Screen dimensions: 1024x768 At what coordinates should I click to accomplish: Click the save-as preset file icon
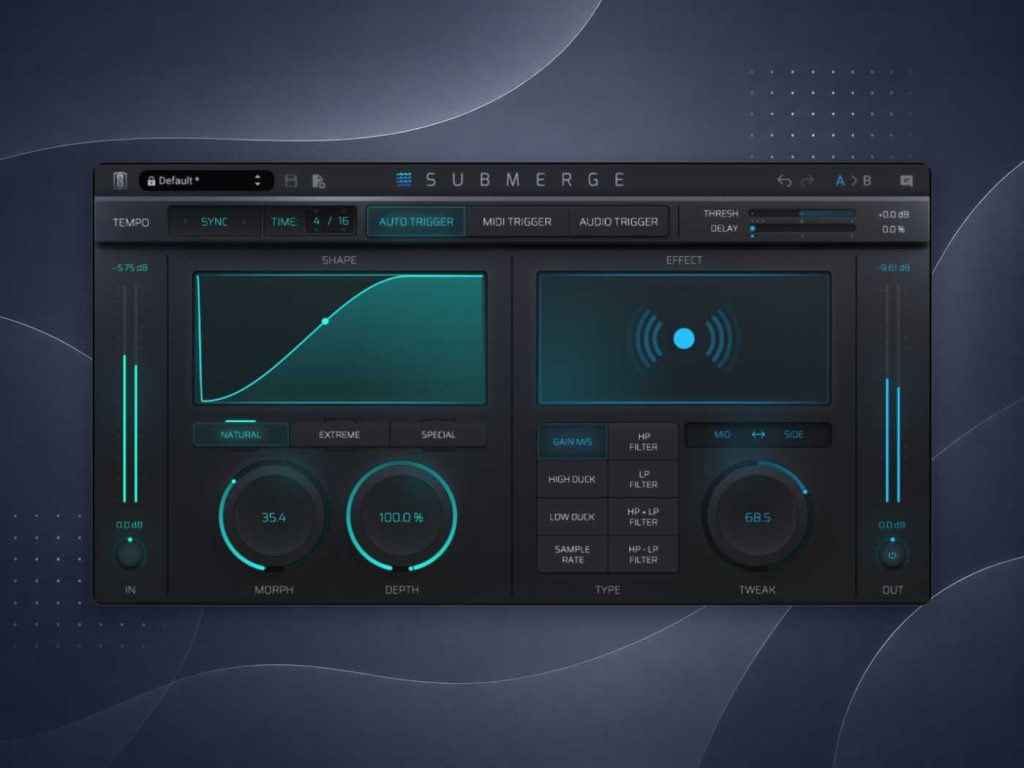tap(319, 181)
